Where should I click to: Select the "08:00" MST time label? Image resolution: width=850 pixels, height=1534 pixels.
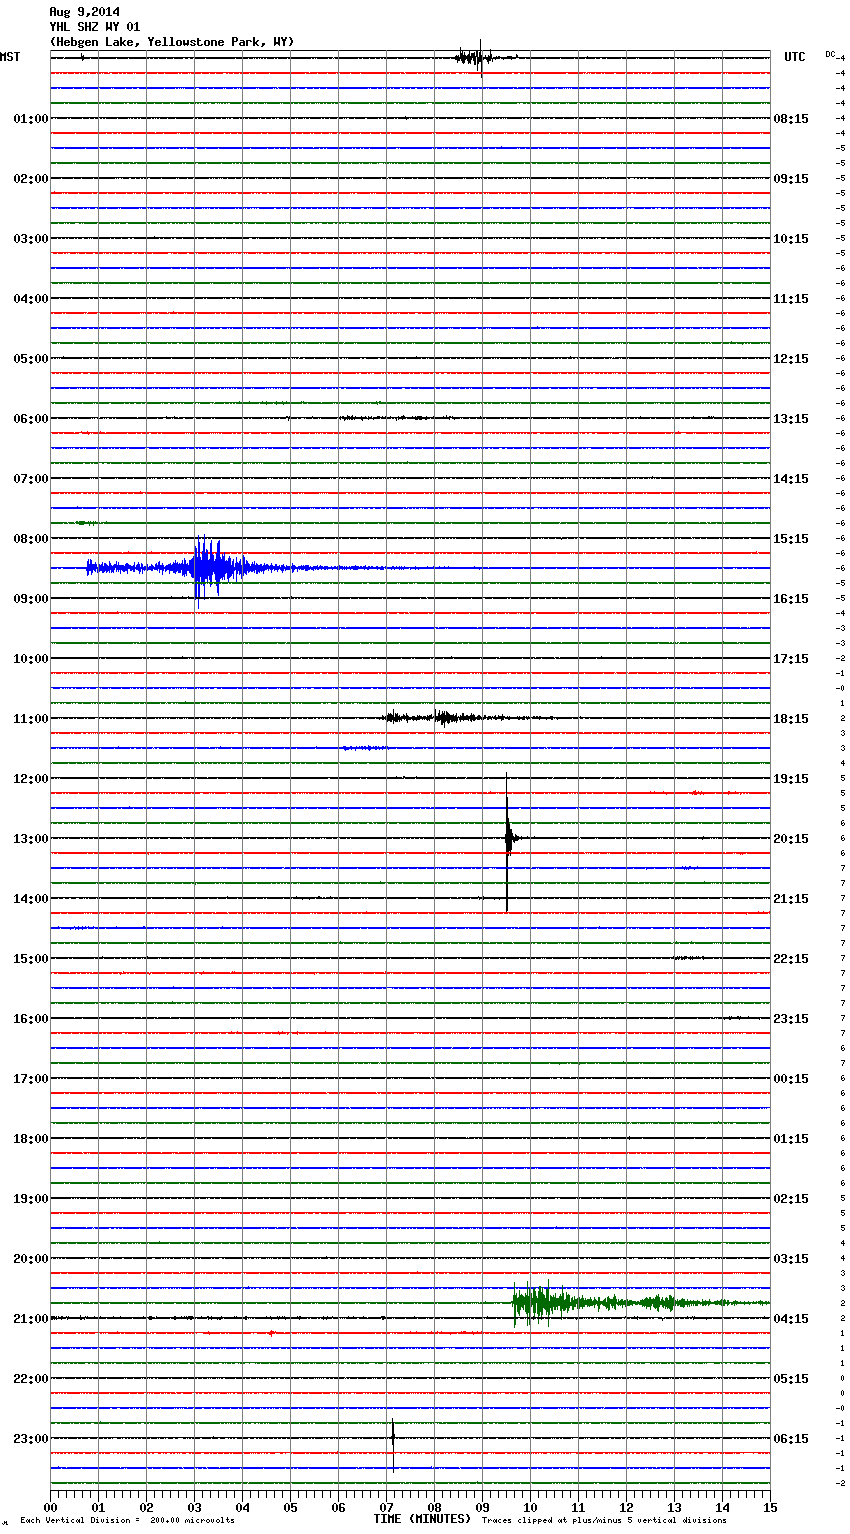30,538
